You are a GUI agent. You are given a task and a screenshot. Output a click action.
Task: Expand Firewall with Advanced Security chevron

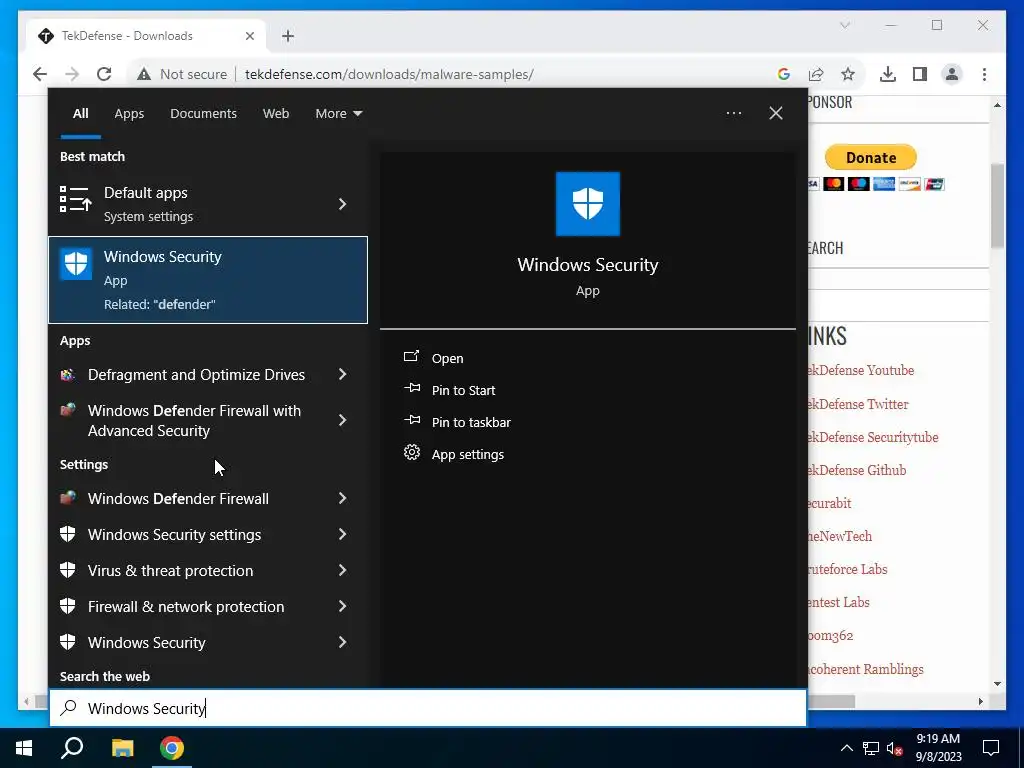point(342,421)
